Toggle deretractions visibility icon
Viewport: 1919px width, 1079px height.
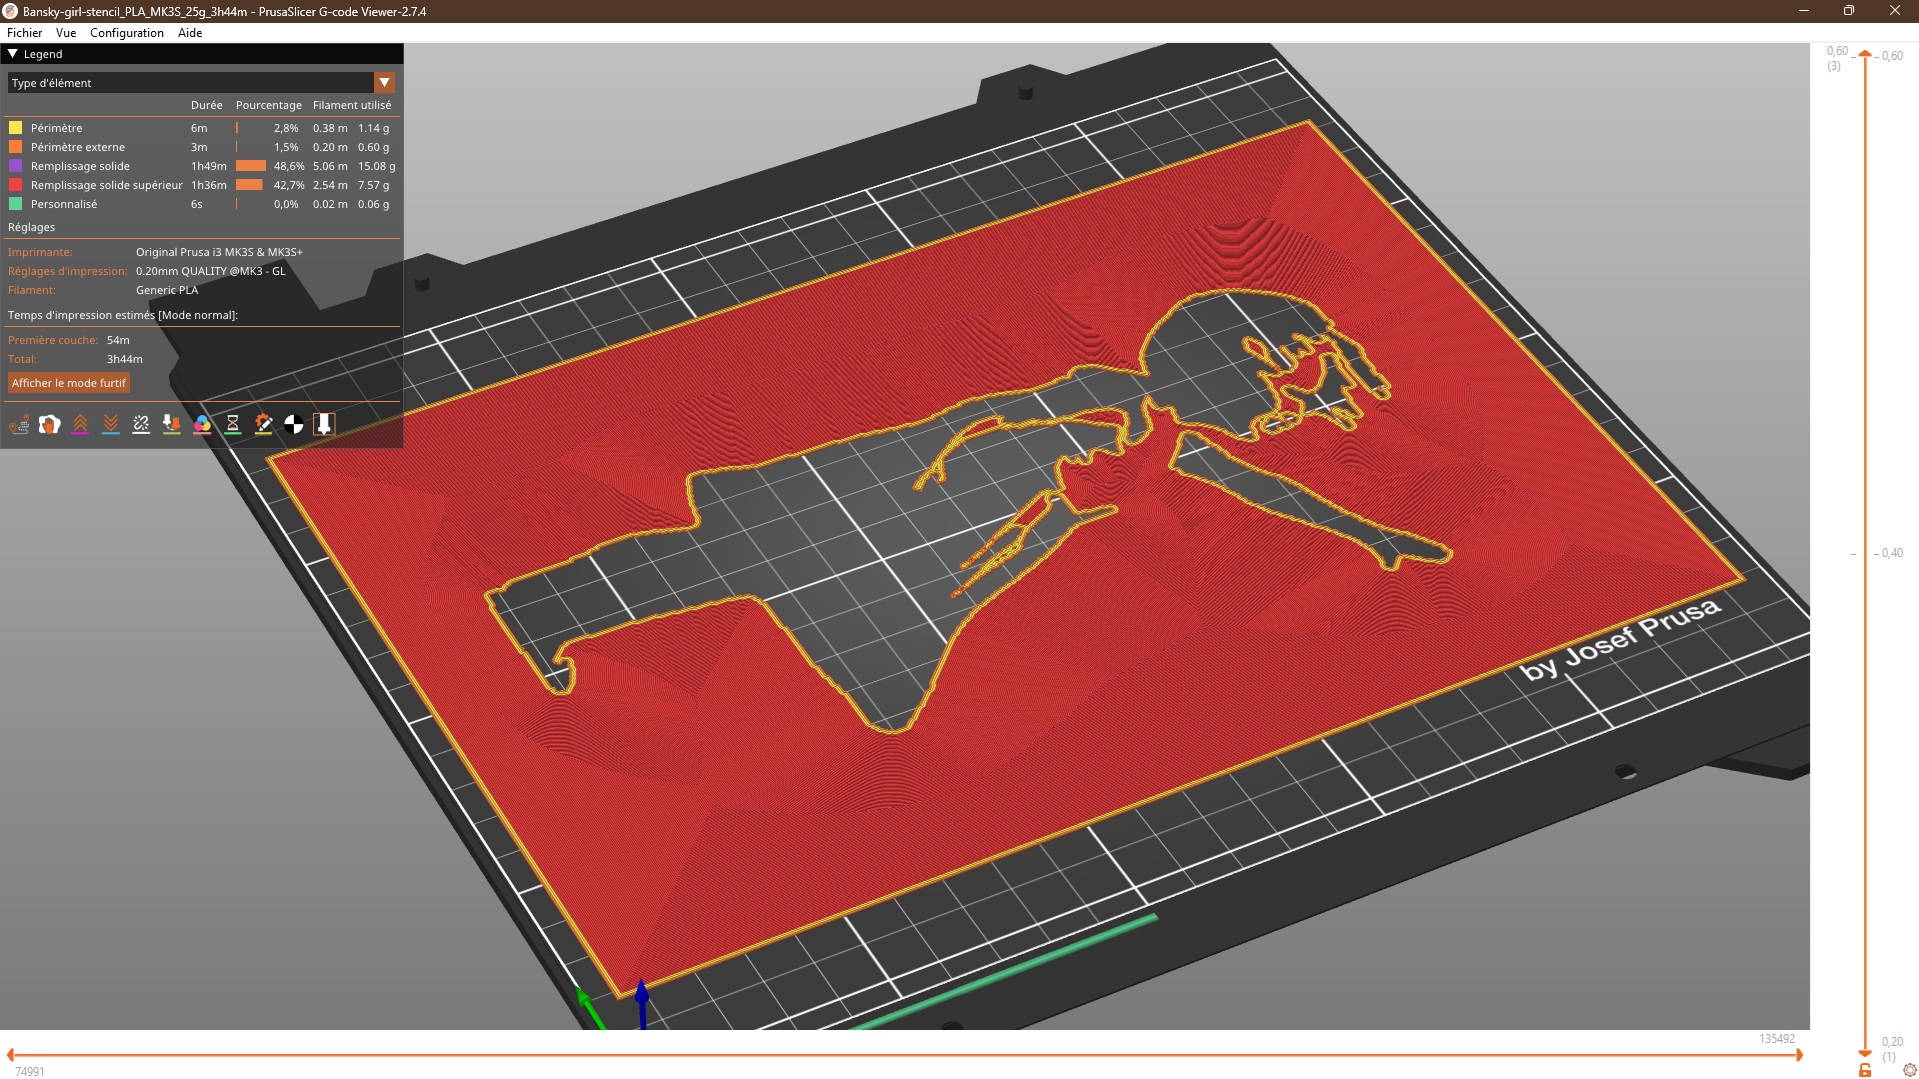pyautogui.click(x=111, y=424)
